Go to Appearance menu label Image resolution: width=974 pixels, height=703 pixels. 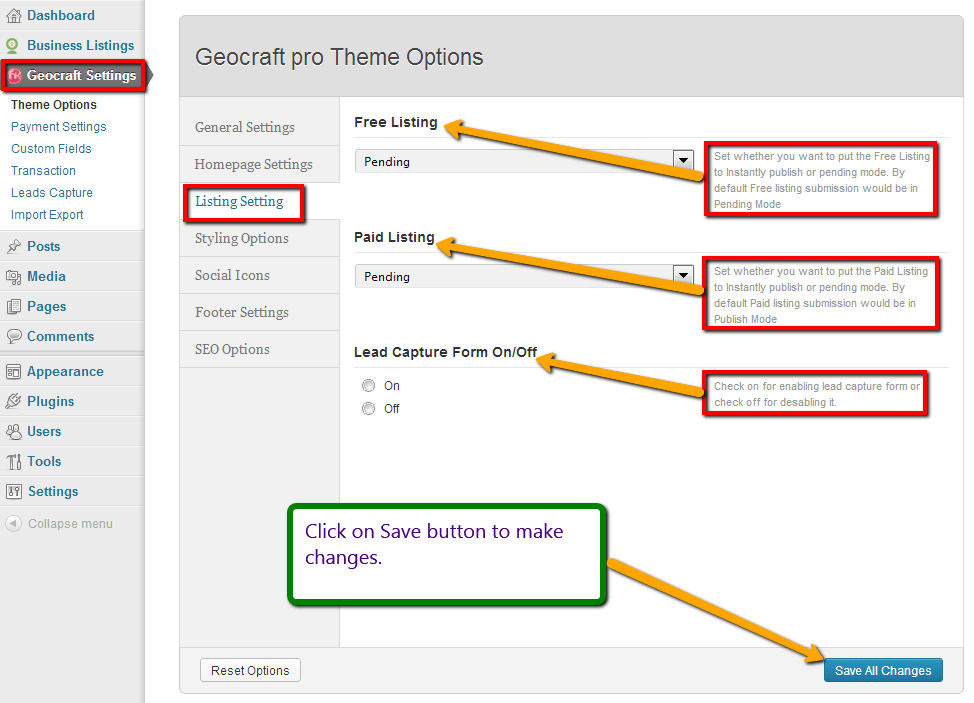point(65,372)
